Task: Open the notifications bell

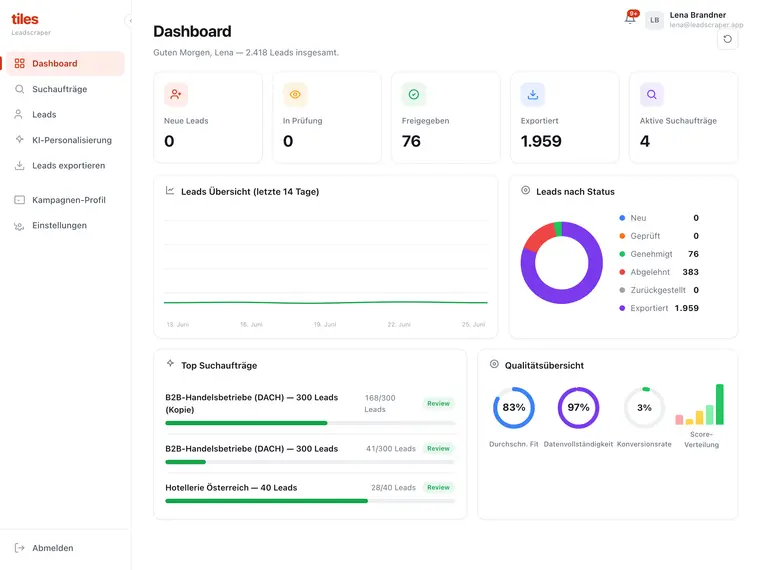Action: tap(630, 17)
